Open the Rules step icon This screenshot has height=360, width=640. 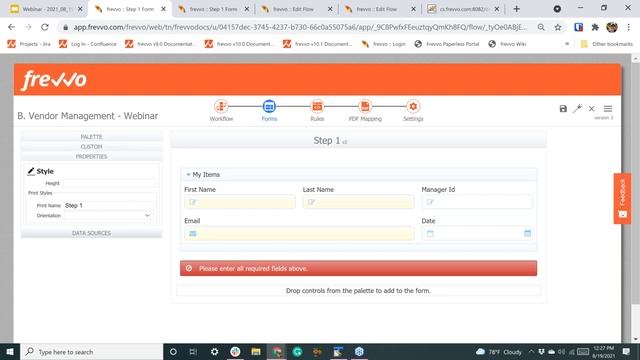pos(317,107)
